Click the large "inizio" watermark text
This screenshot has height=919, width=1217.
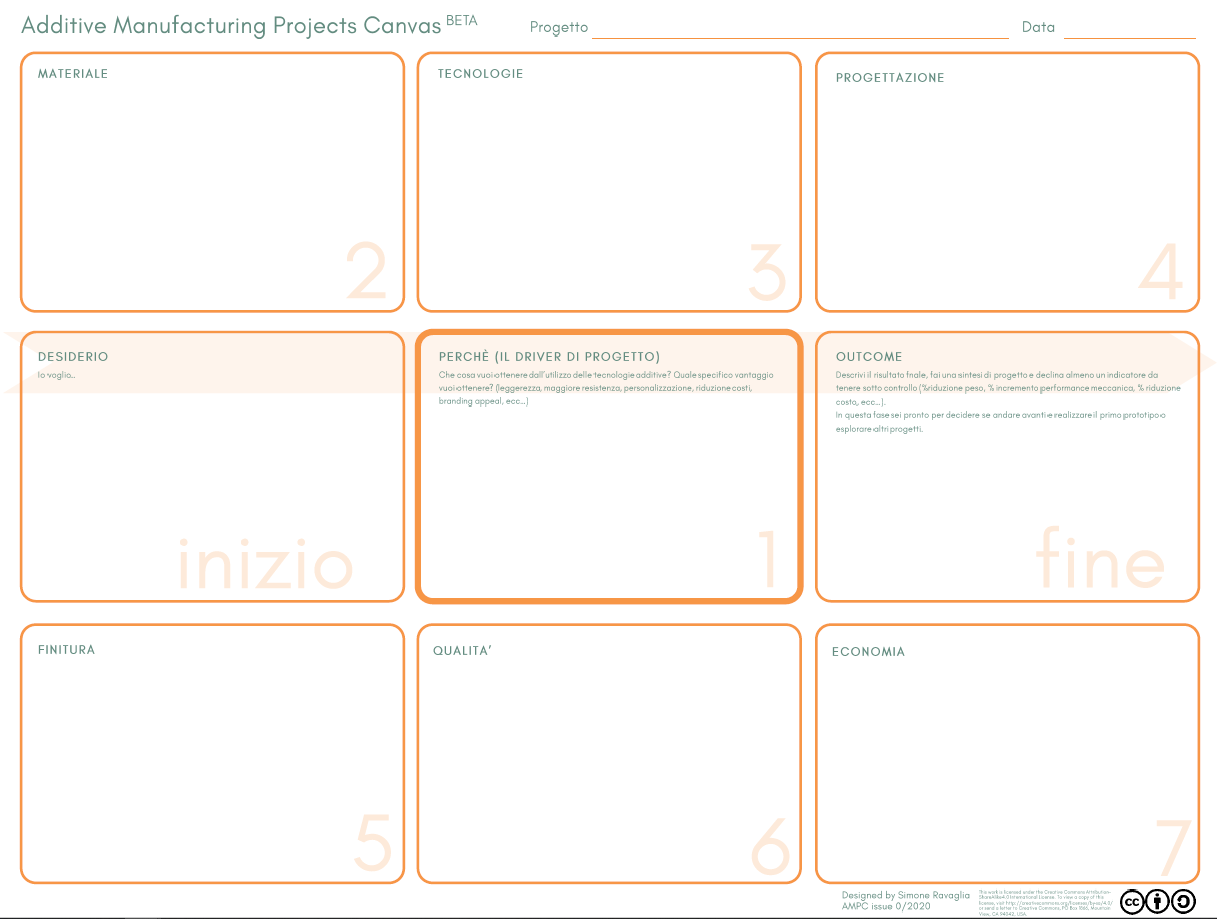[x=265, y=565]
